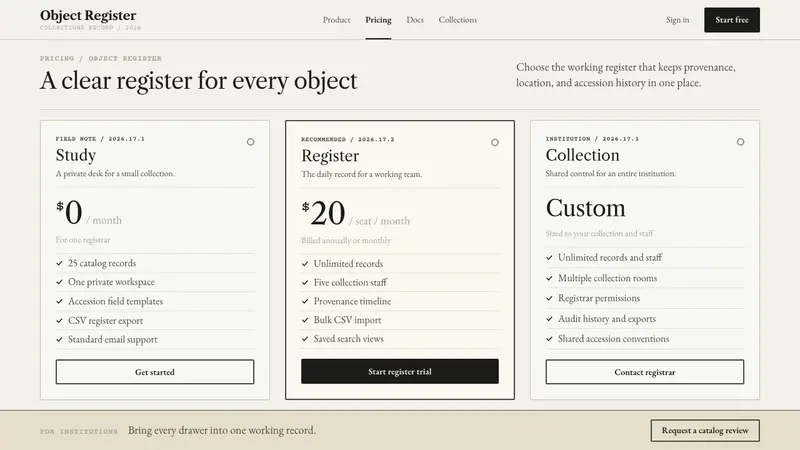Click Request a catalog review button
Image resolution: width=800 pixels, height=450 pixels.
[x=705, y=431]
